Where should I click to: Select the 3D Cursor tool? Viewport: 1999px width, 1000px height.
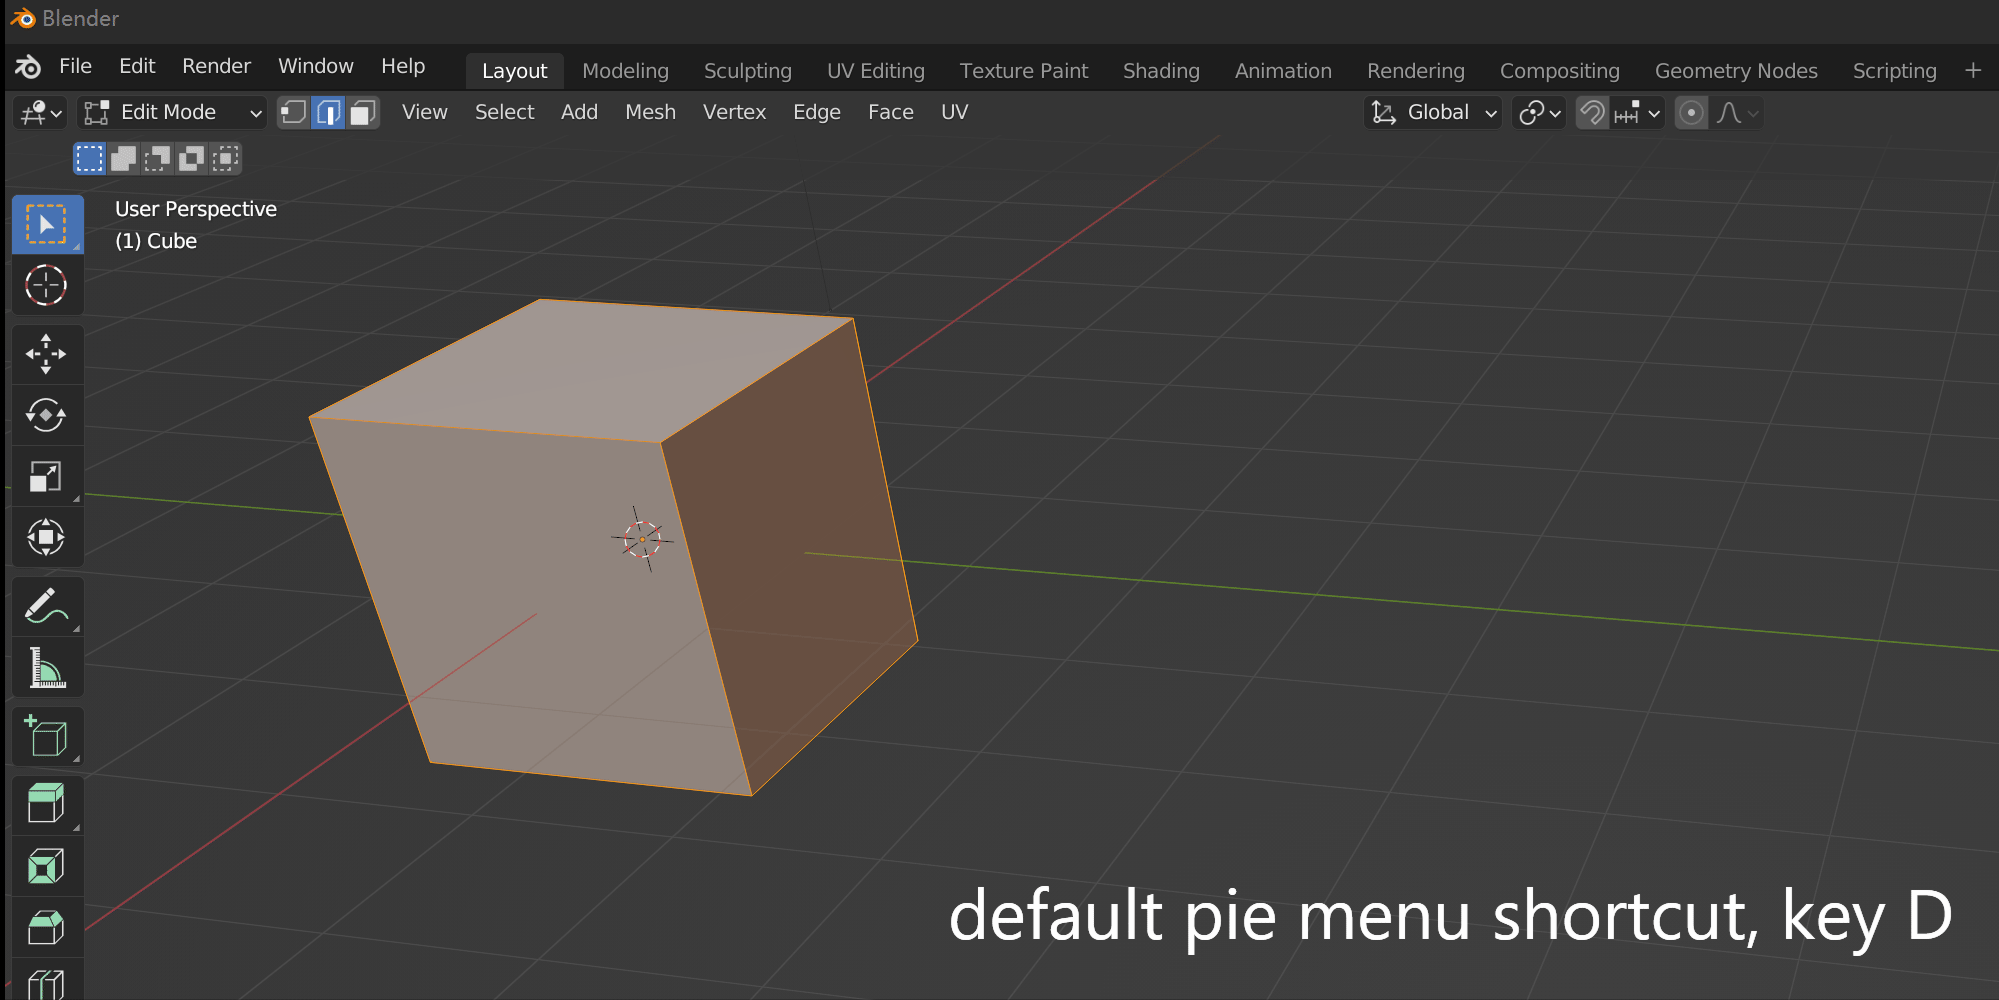tap(46, 286)
